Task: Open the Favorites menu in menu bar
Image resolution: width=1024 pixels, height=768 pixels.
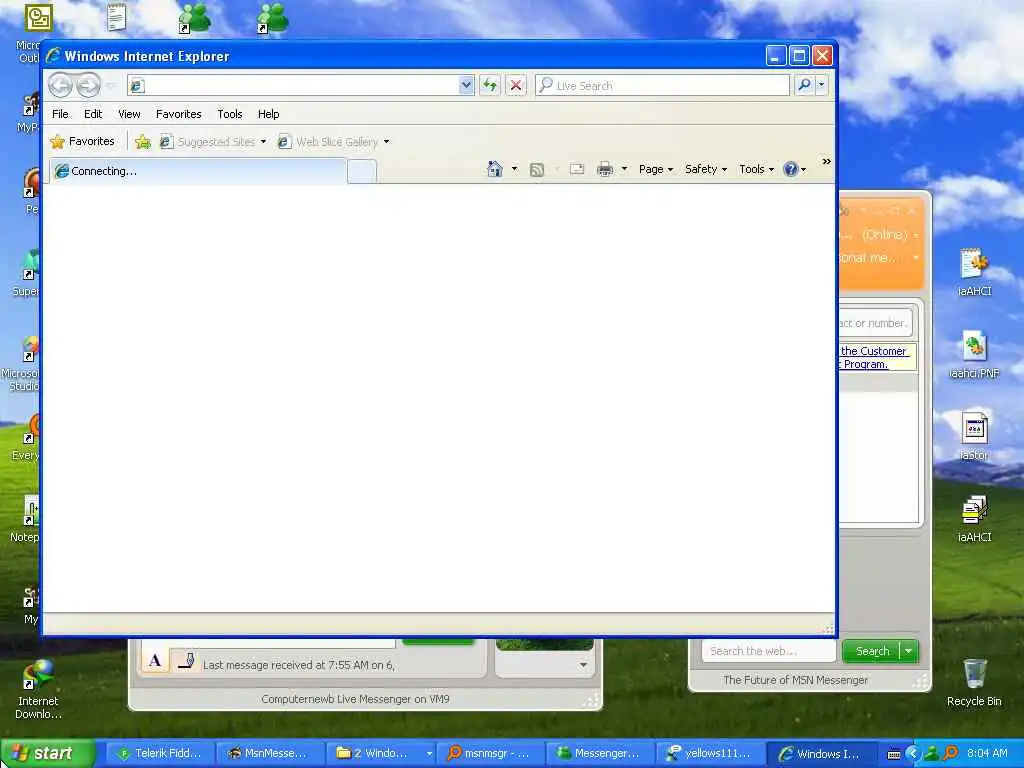Action: [178, 114]
